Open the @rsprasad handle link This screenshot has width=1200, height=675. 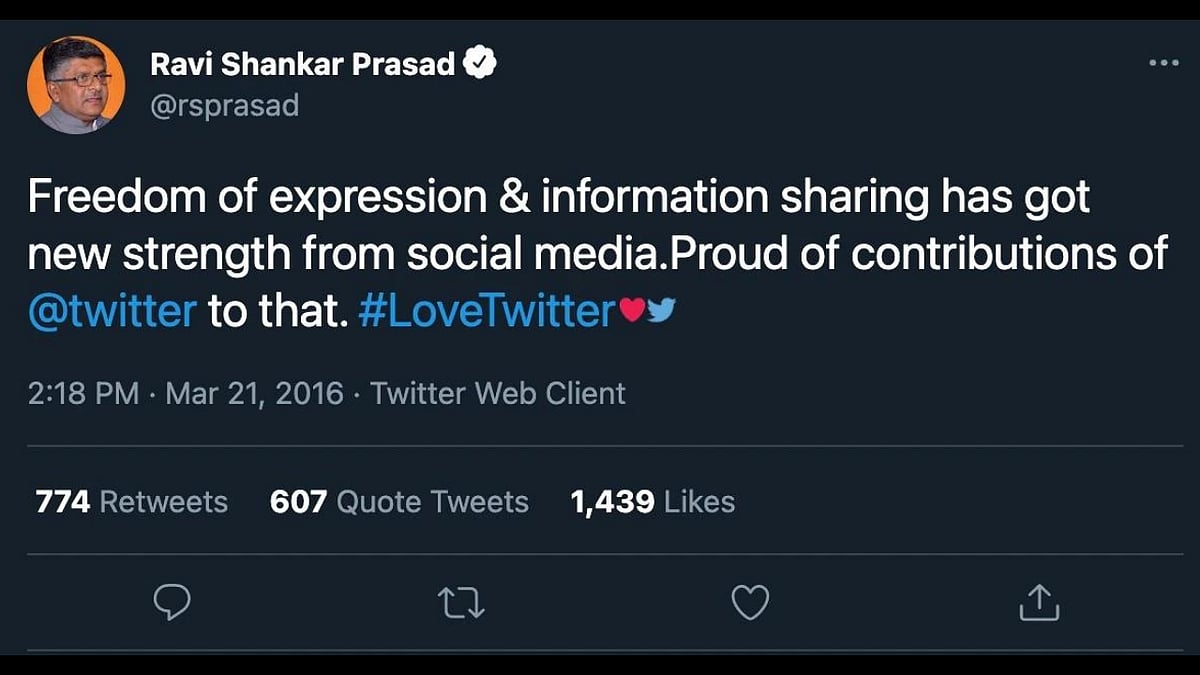[x=224, y=105]
